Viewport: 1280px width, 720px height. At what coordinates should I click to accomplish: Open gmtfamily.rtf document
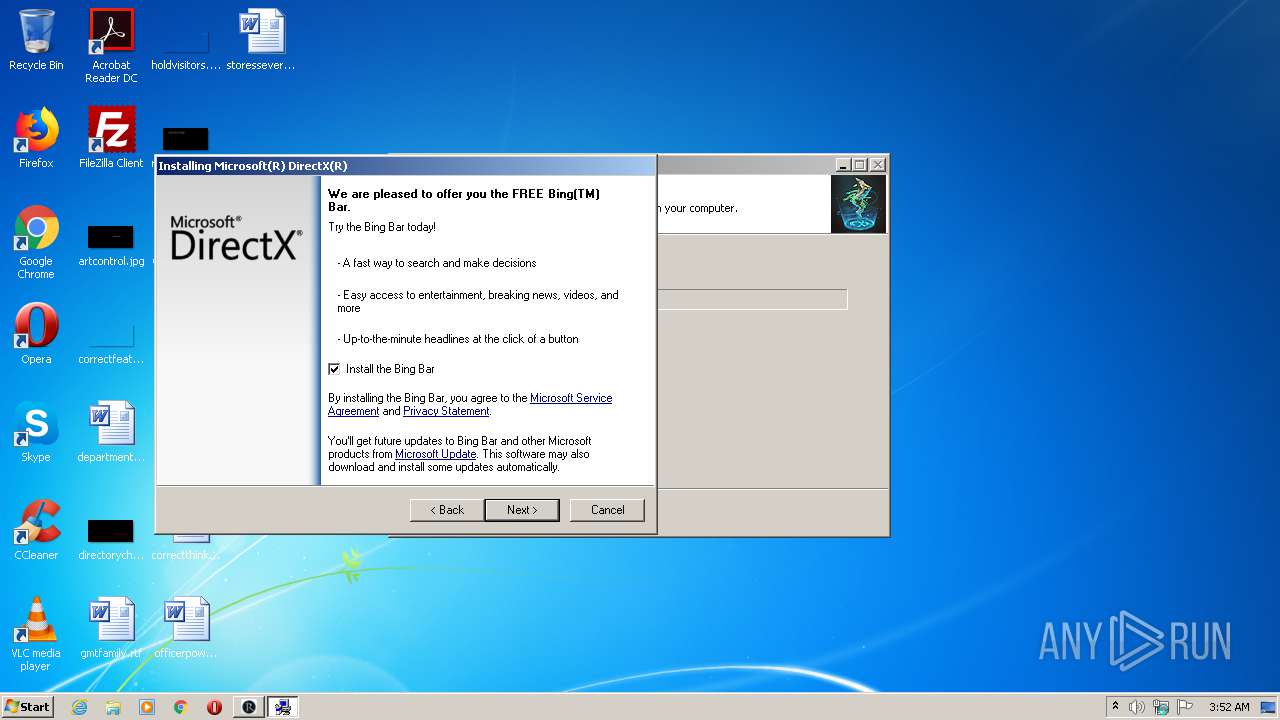111,628
